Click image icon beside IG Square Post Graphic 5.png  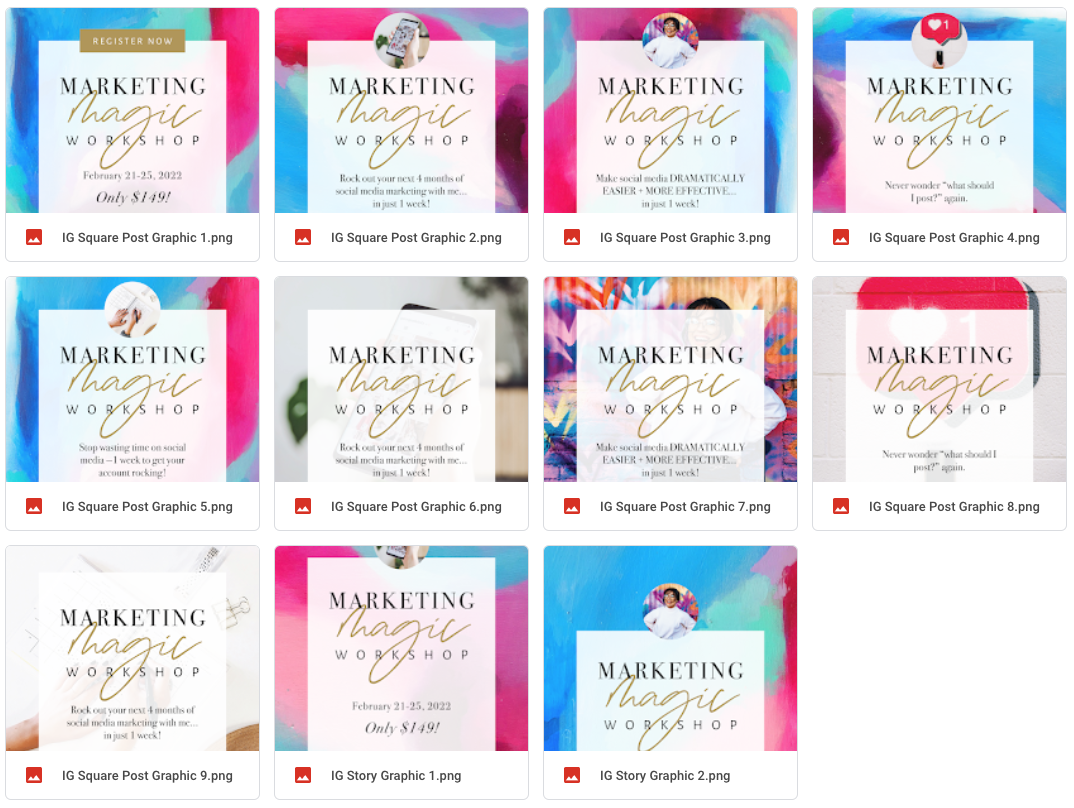34,506
